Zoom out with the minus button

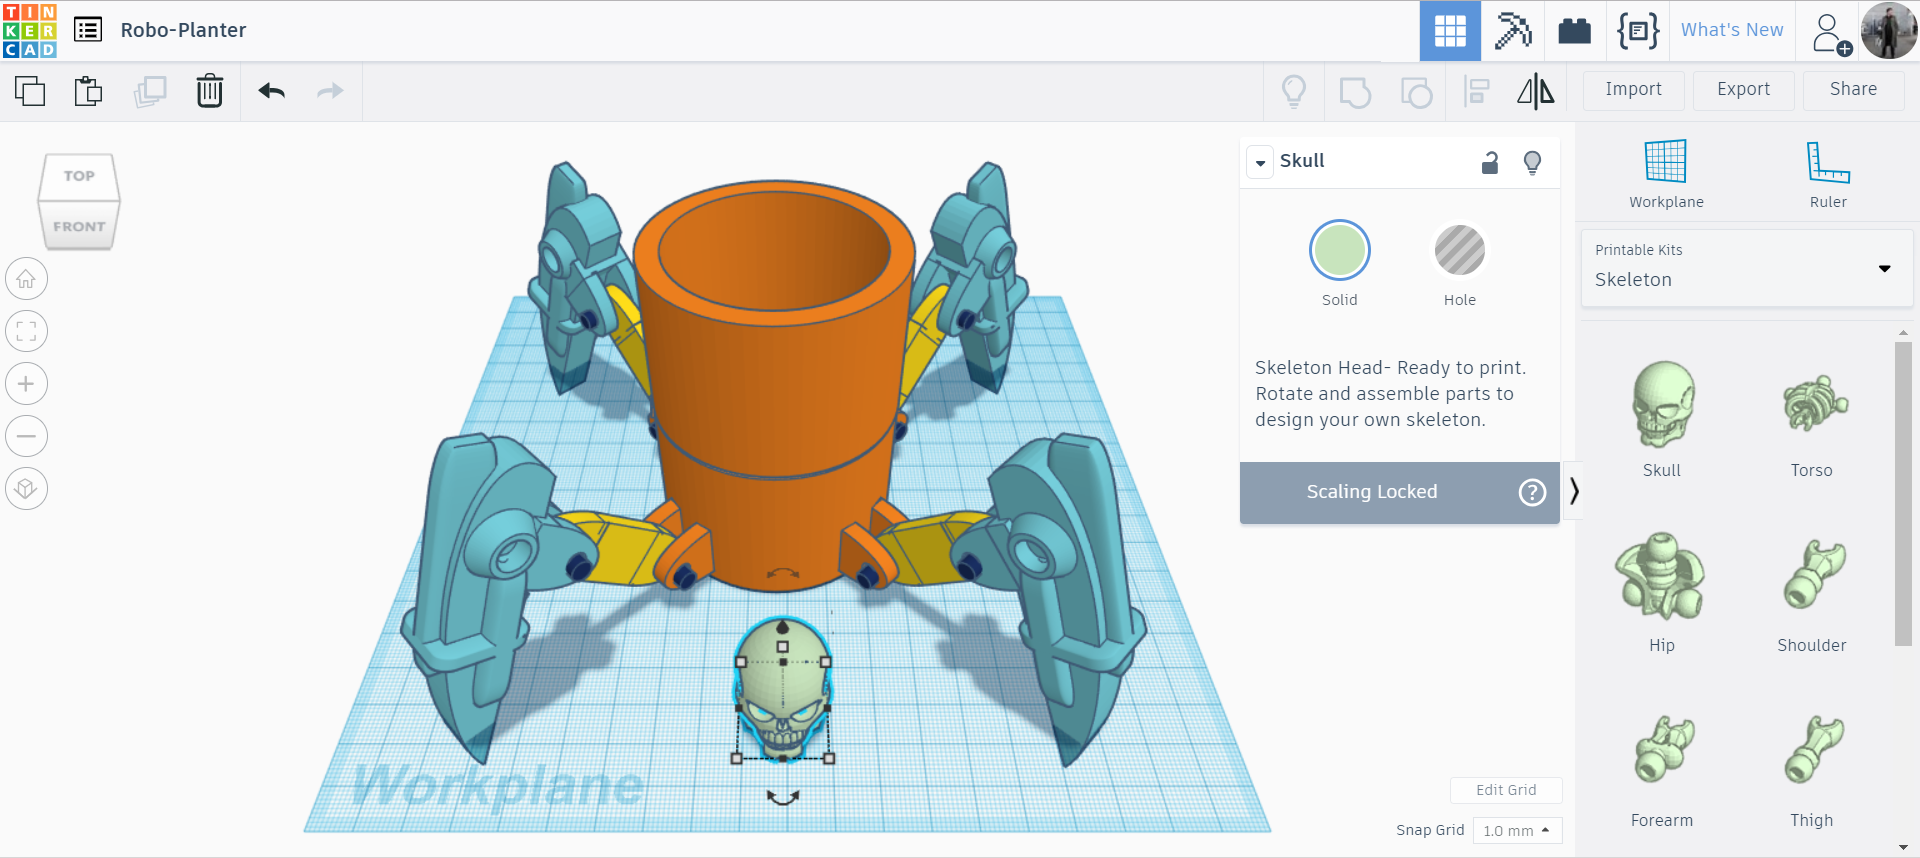tap(26, 436)
